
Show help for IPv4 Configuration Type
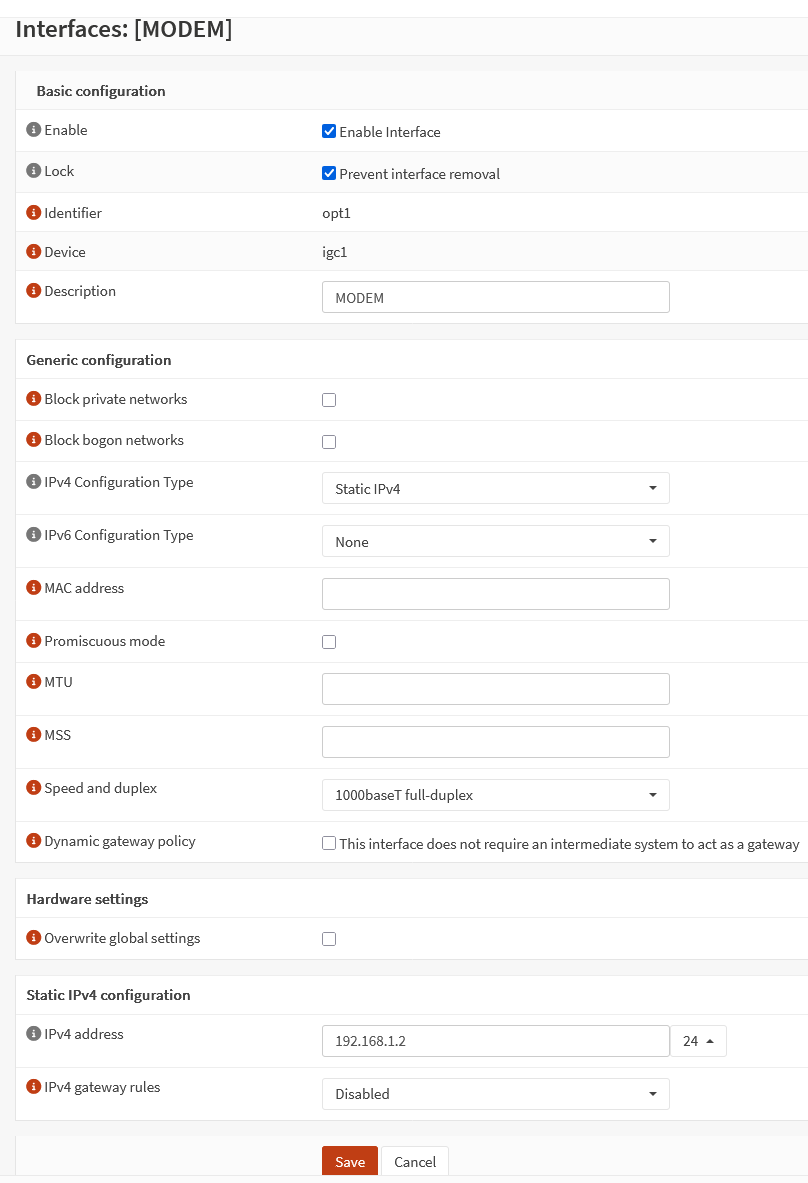click(33, 482)
